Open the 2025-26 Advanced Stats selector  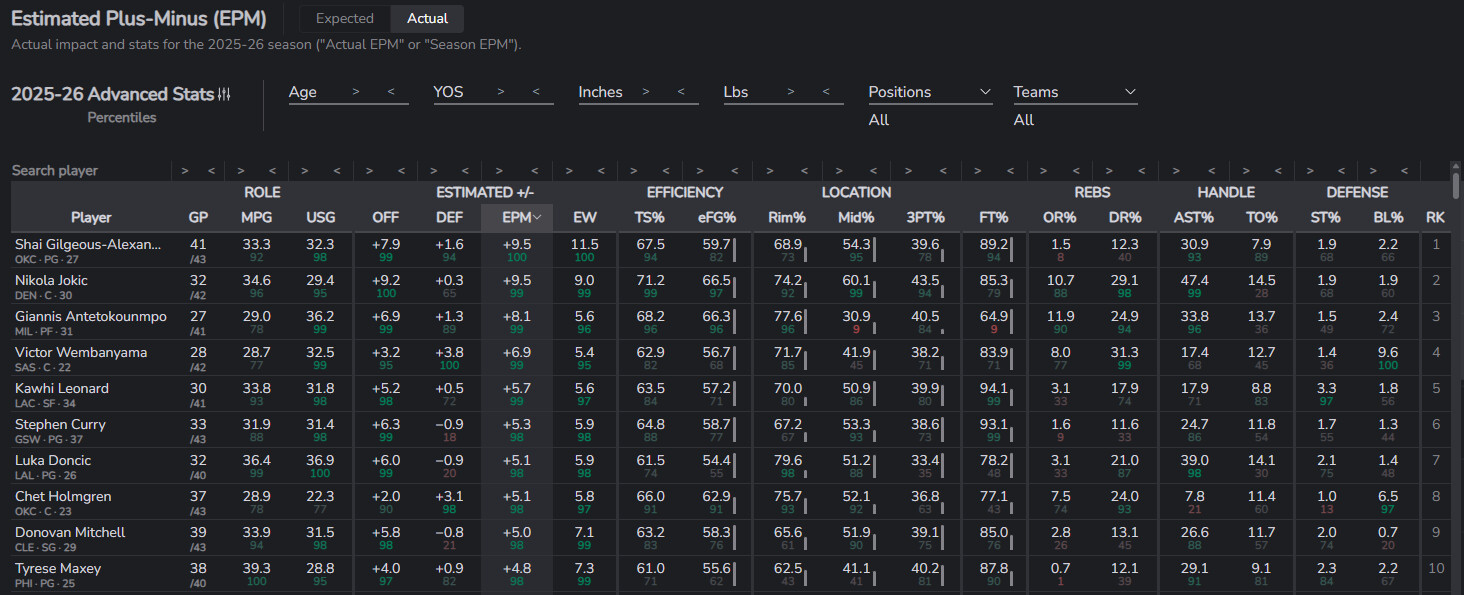112,94
